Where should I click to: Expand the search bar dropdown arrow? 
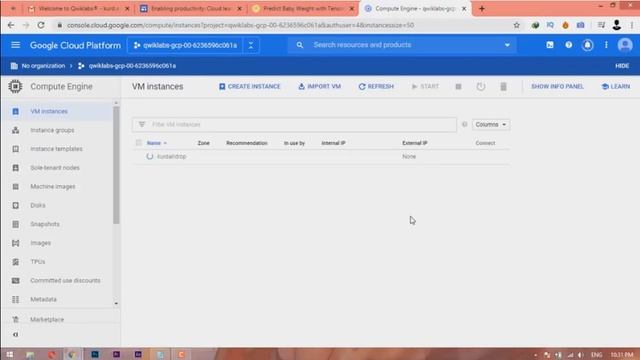click(507, 45)
